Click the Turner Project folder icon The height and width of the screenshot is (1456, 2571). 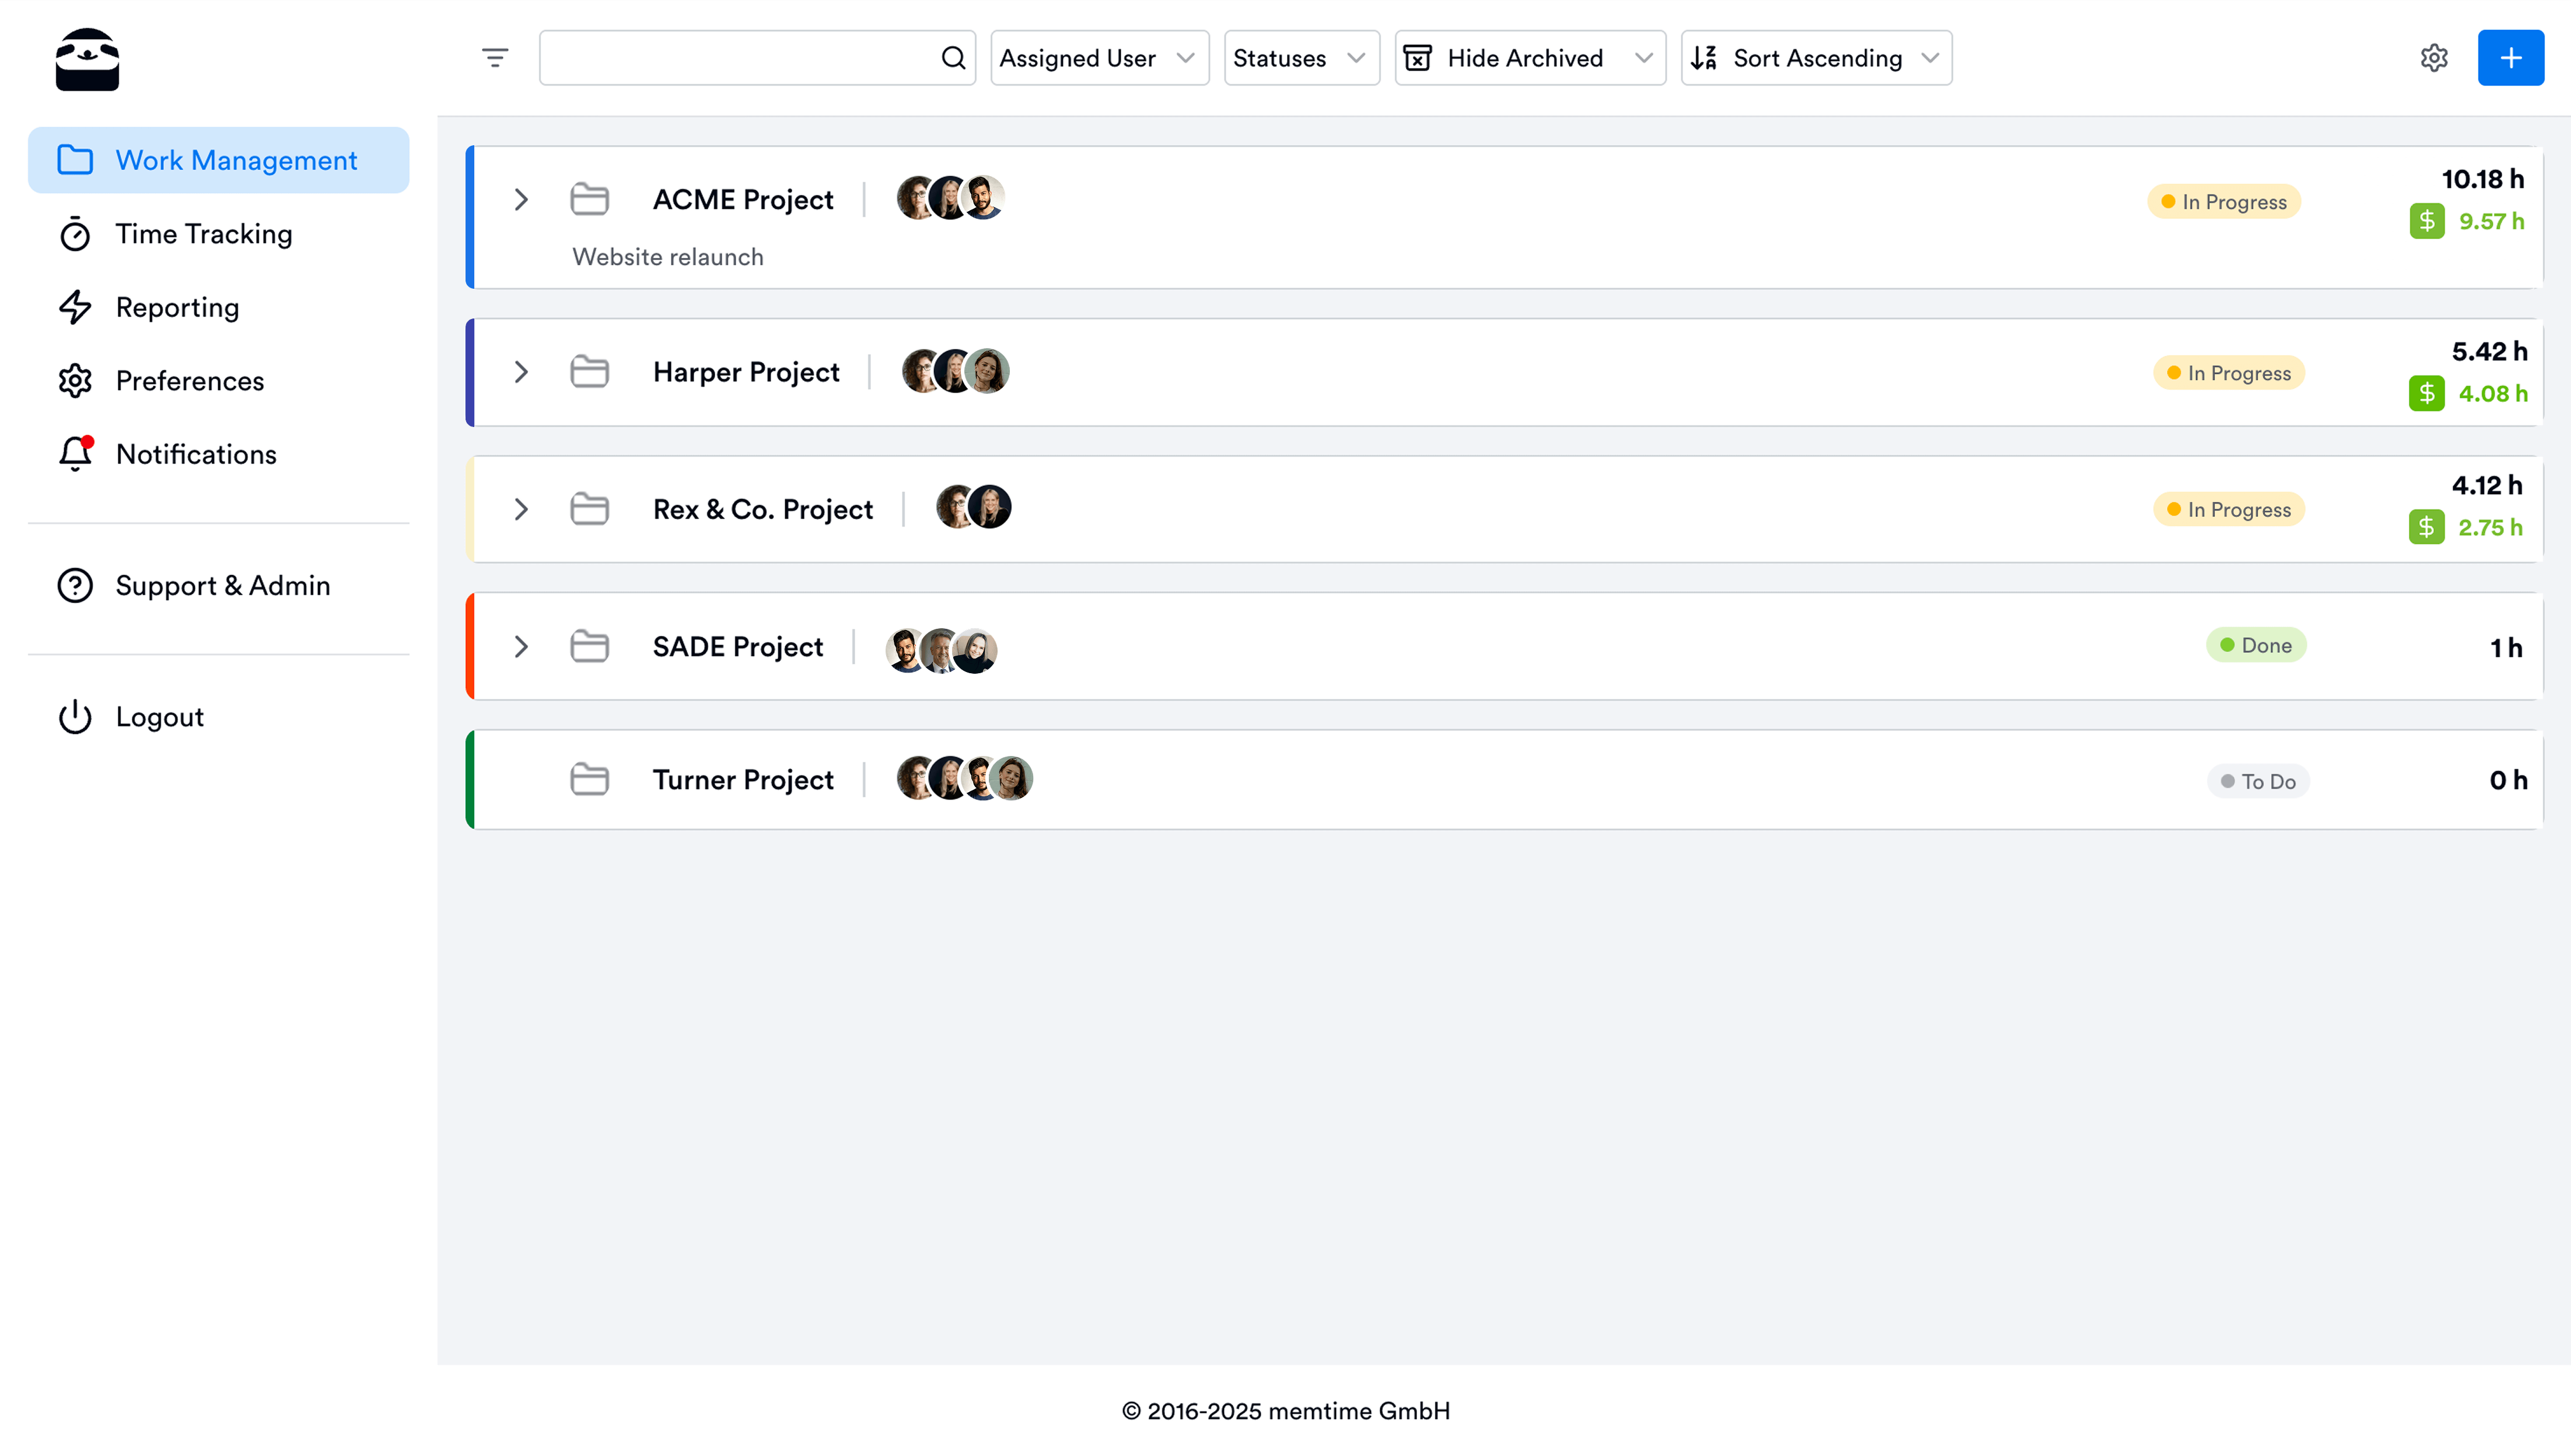click(589, 779)
